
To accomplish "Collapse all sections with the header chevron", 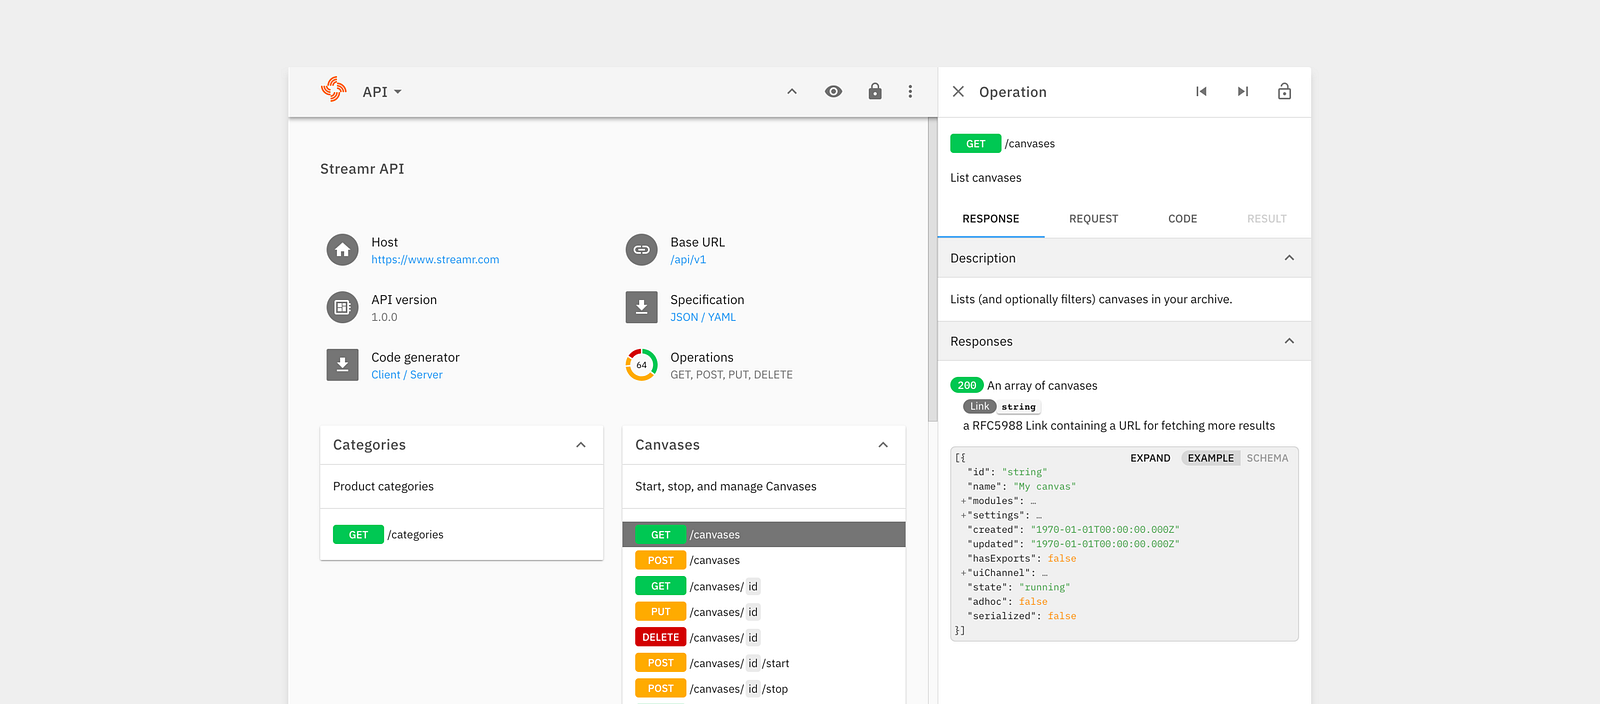I will tap(792, 92).
